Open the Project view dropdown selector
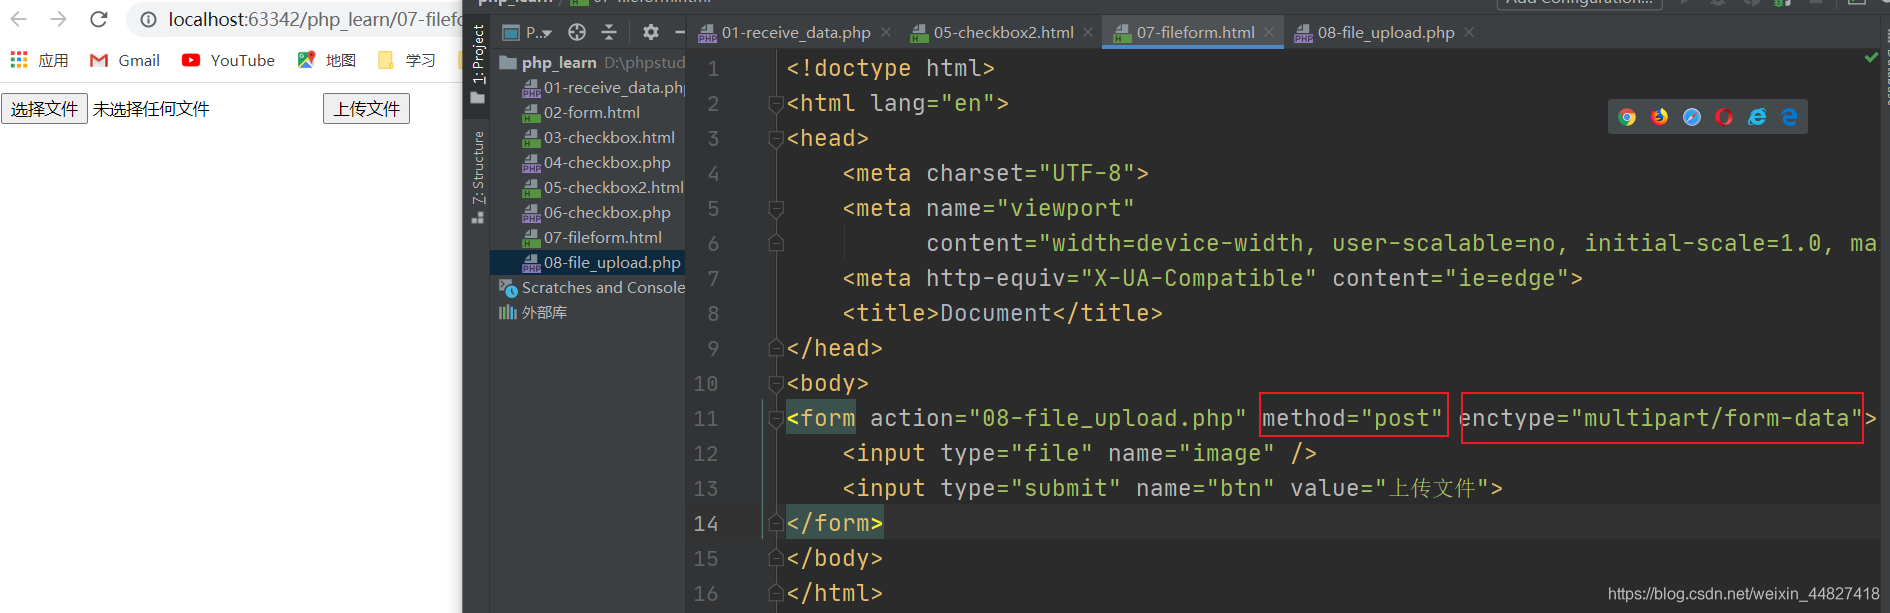 click(x=527, y=32)
